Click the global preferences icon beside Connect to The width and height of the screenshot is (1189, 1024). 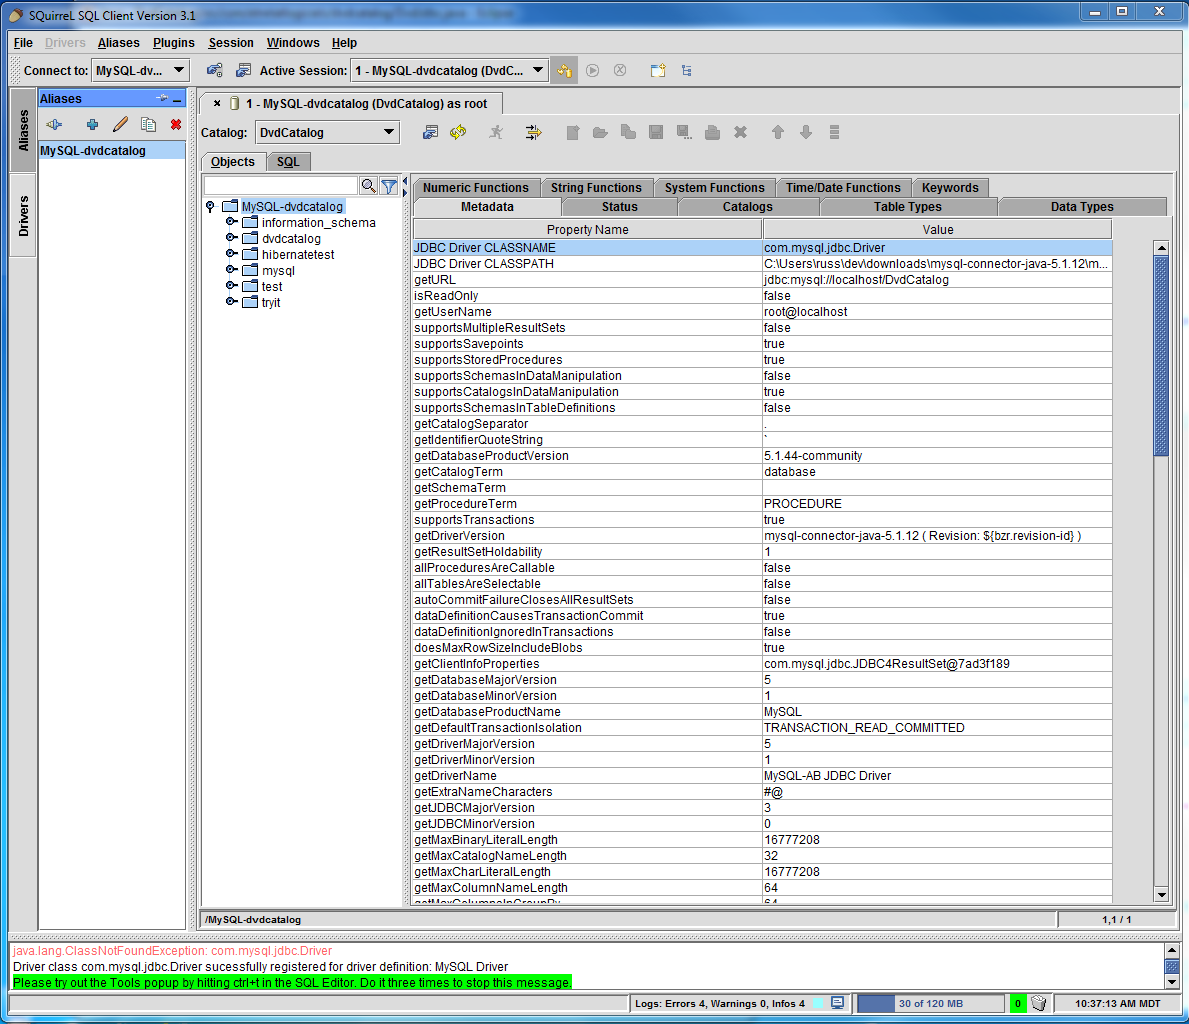pos(215,71)
